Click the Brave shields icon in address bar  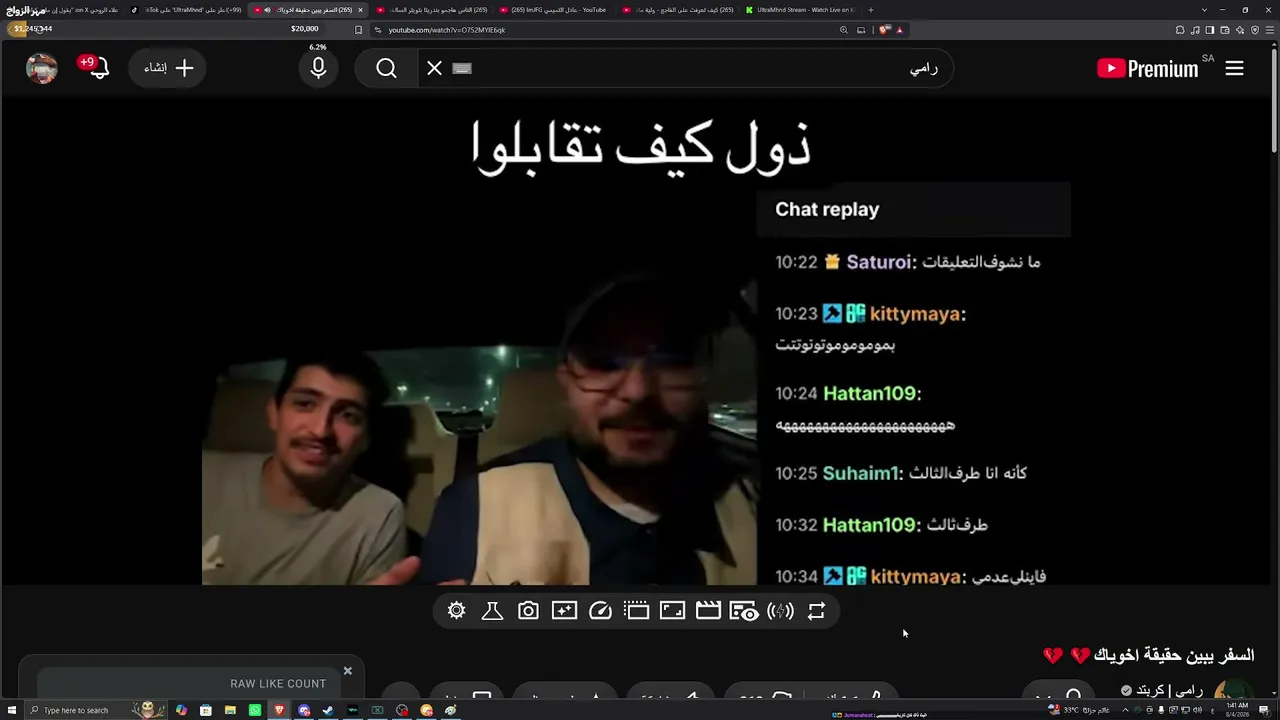tap(884, 30)
